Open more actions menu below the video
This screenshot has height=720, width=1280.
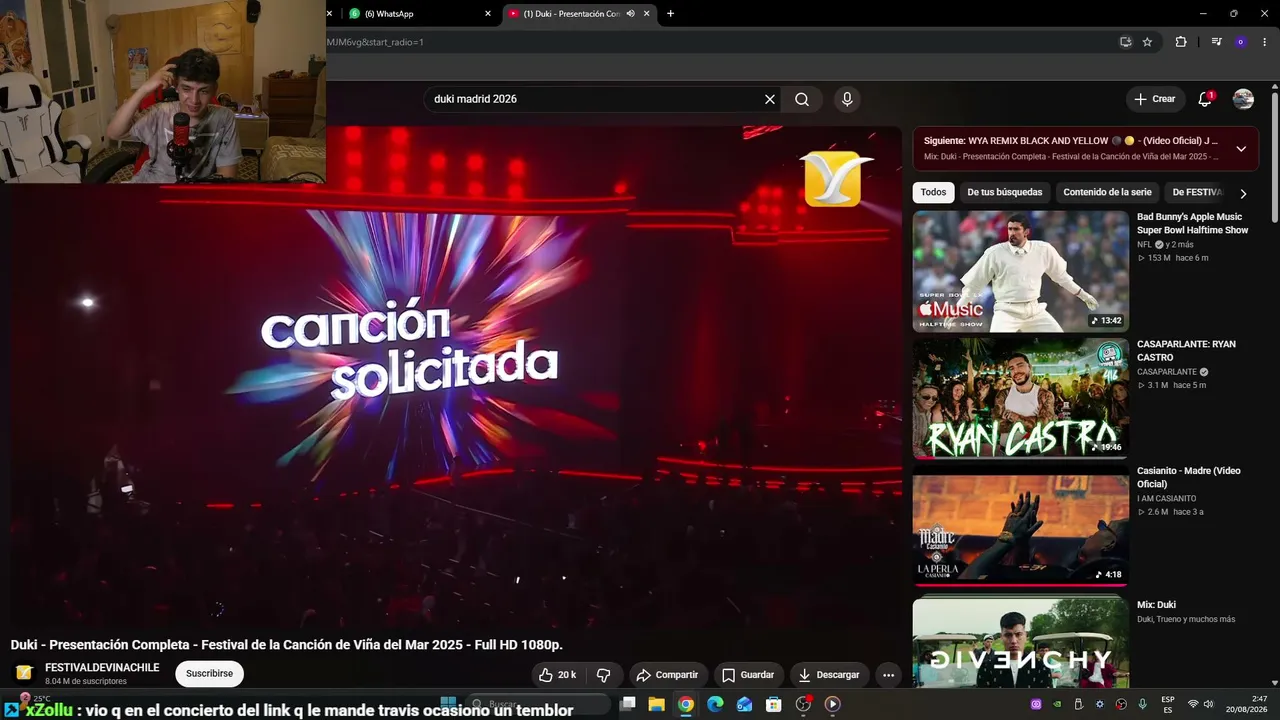[x=888, y=675]
